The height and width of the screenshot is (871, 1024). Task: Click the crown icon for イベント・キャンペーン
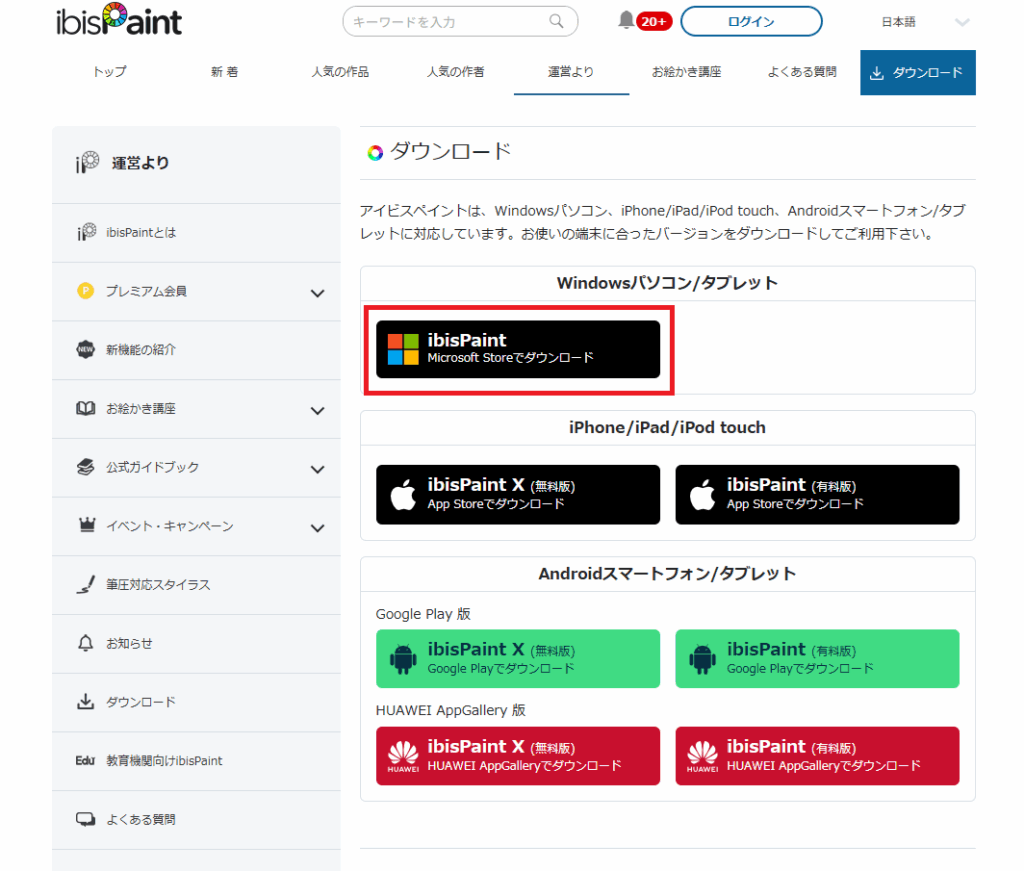(x=87, y=524)
